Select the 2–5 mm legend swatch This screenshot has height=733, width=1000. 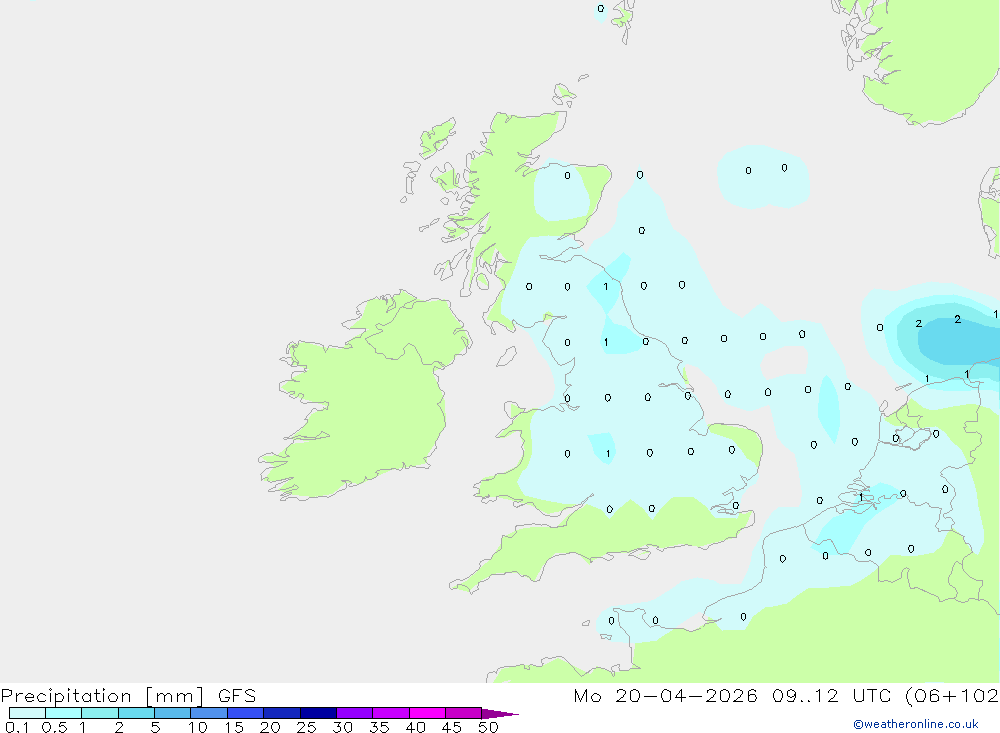[x=136, y=713]
